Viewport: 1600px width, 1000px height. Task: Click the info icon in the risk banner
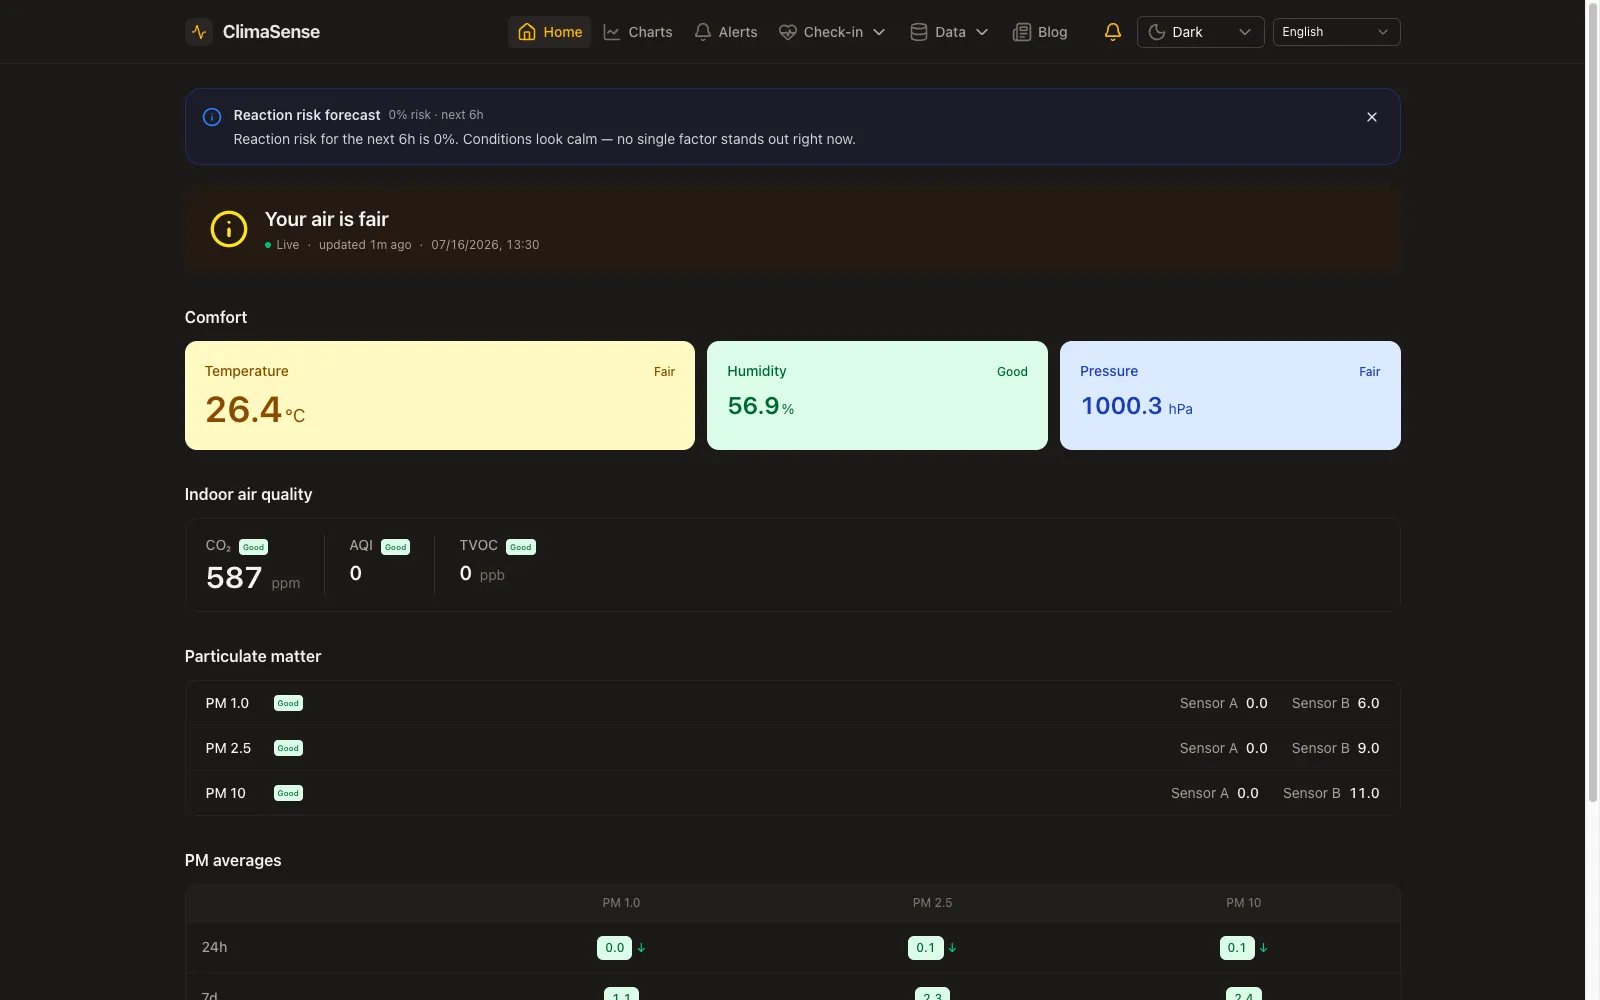(x=212, y=117)
